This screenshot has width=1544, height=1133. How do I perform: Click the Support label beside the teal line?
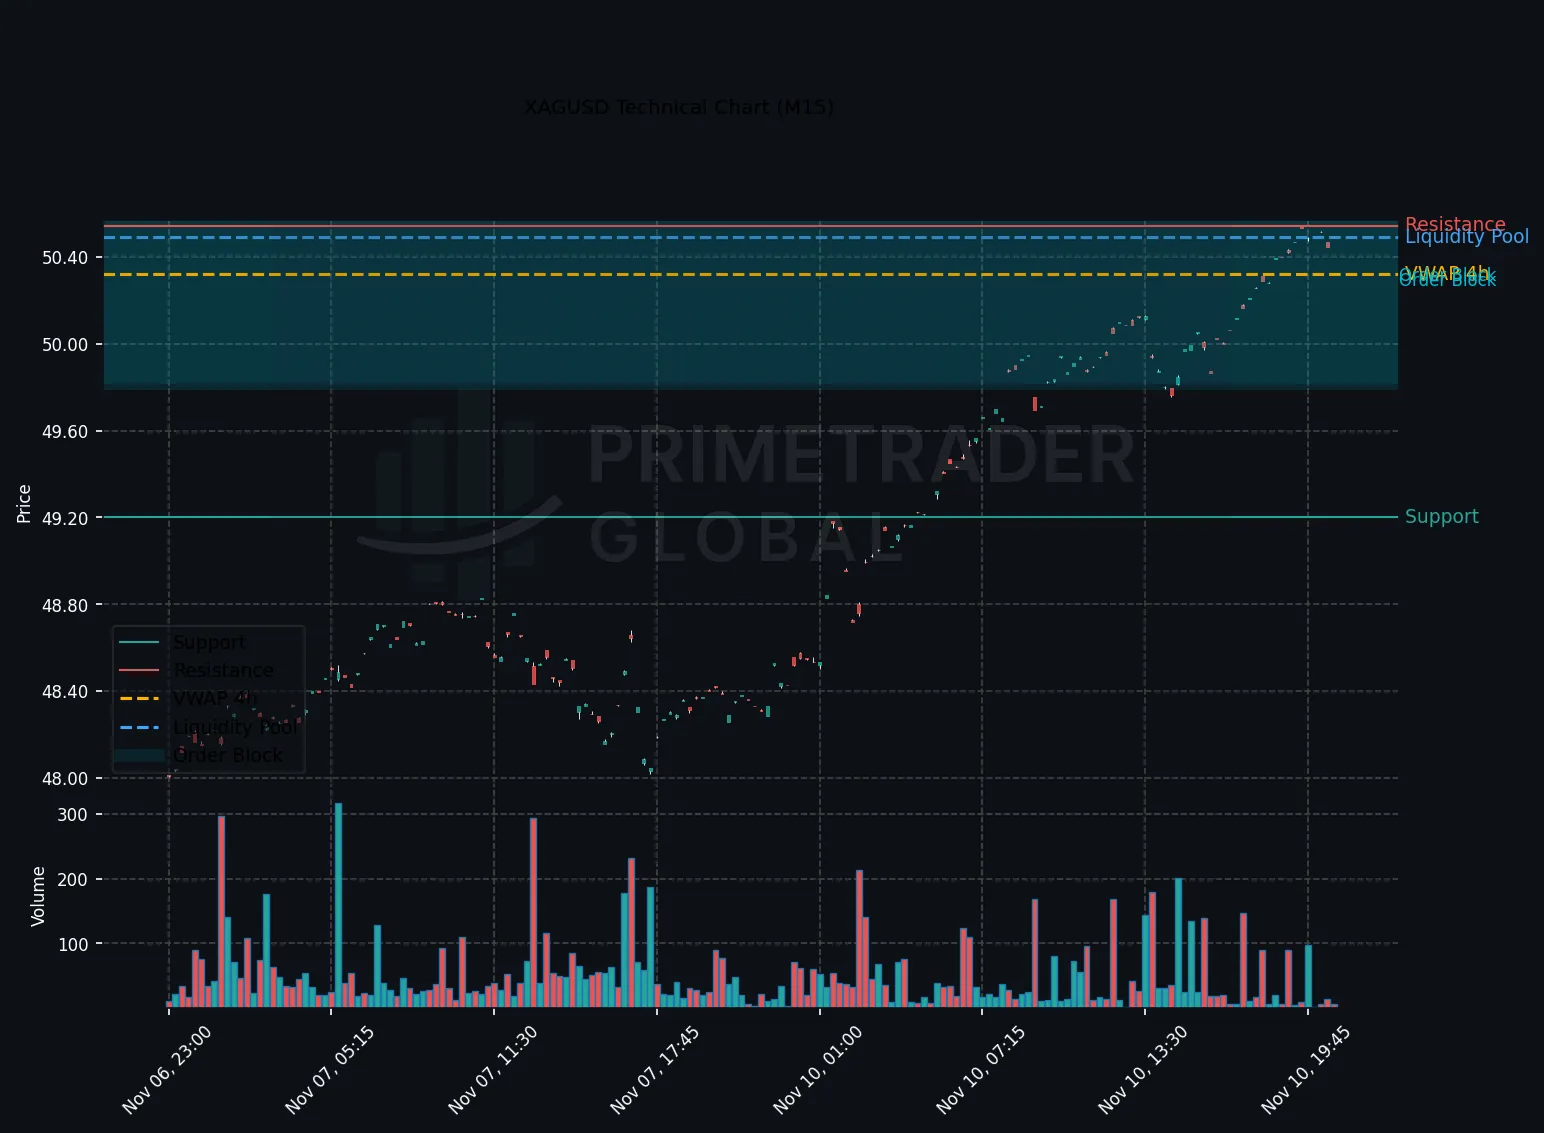pyautogui.click(x=1441, y=517)
